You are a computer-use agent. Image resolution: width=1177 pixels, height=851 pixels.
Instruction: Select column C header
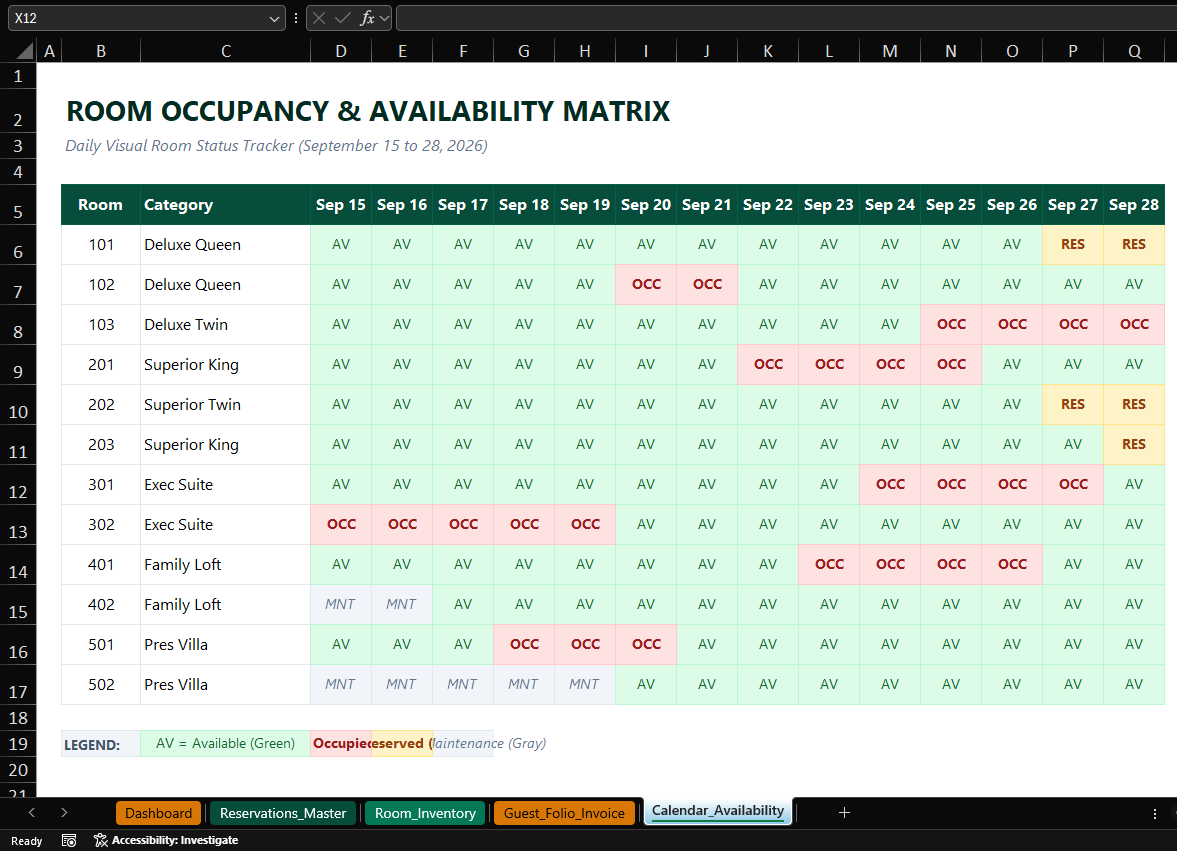[225, 51]
